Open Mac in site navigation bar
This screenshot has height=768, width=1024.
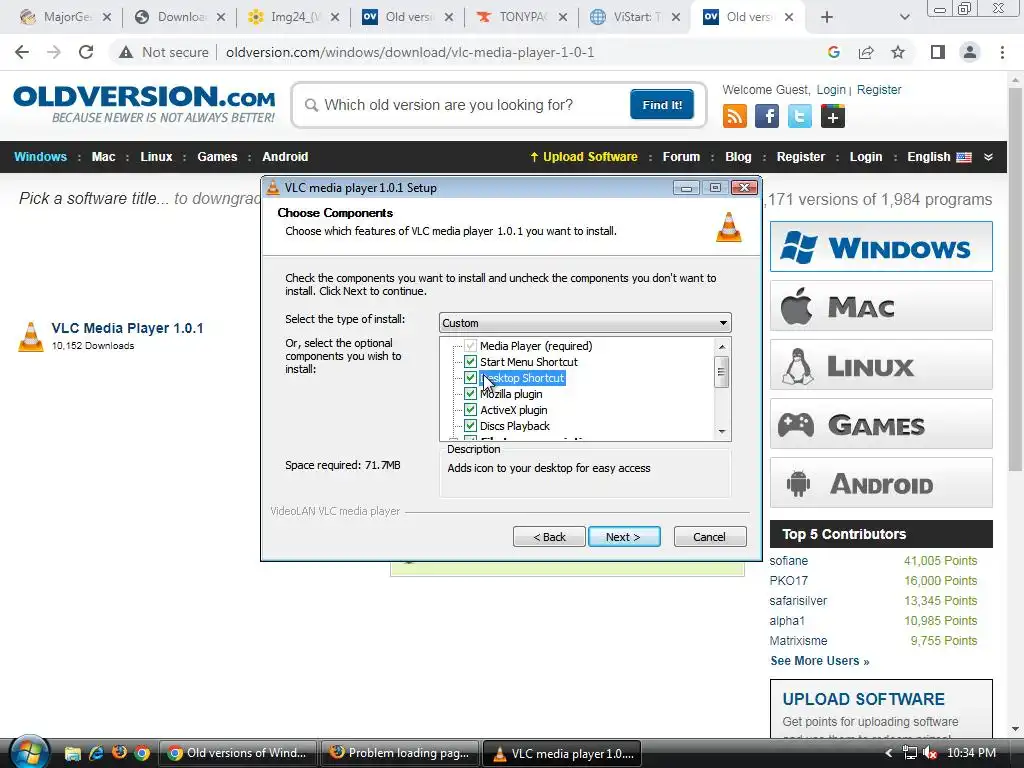[x=103, y=157]
